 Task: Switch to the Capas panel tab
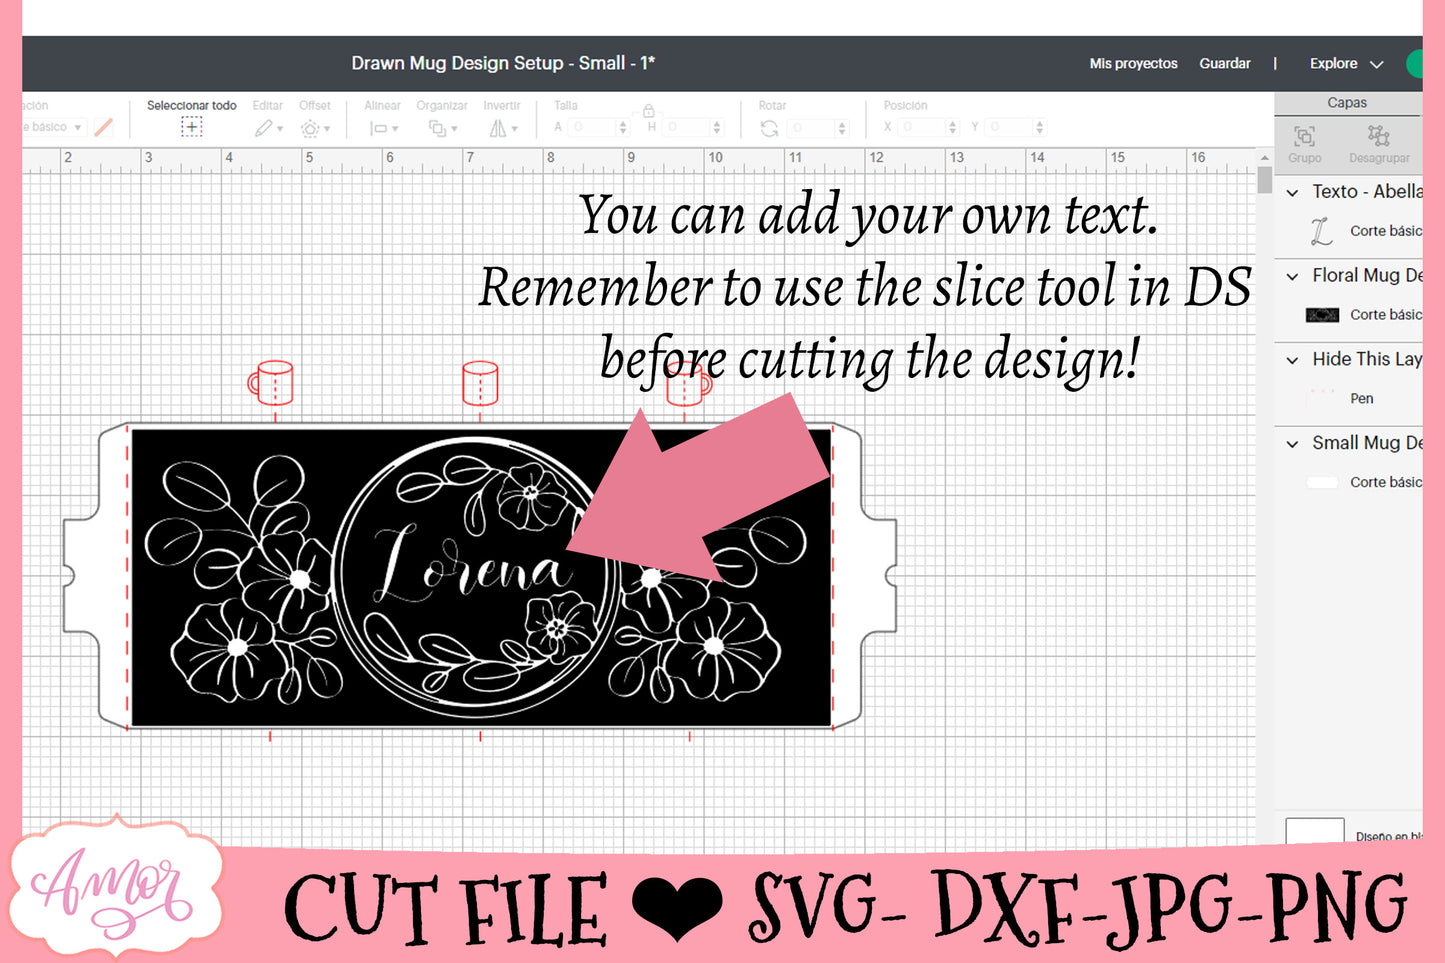click(x=1346, y=103)
